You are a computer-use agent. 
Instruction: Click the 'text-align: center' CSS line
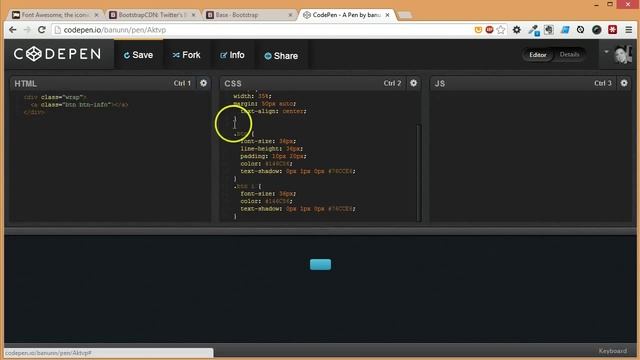coord(273,111)
